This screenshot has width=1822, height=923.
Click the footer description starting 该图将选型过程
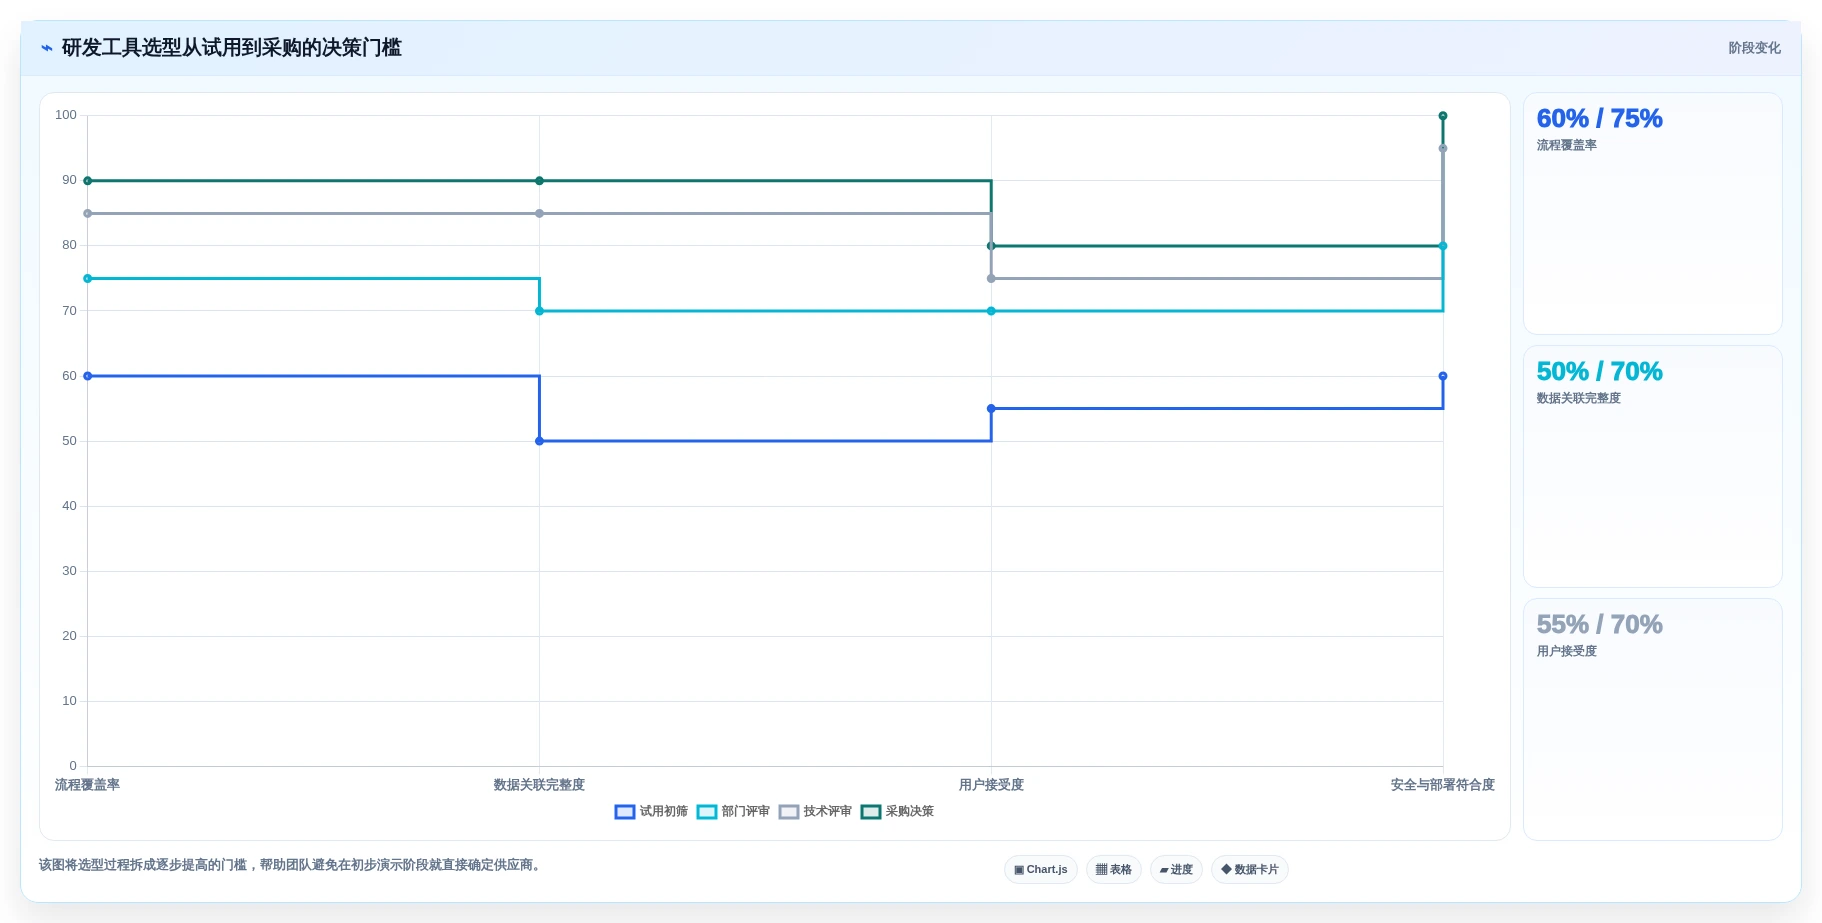pyautogui.click(x=292, y=865)
